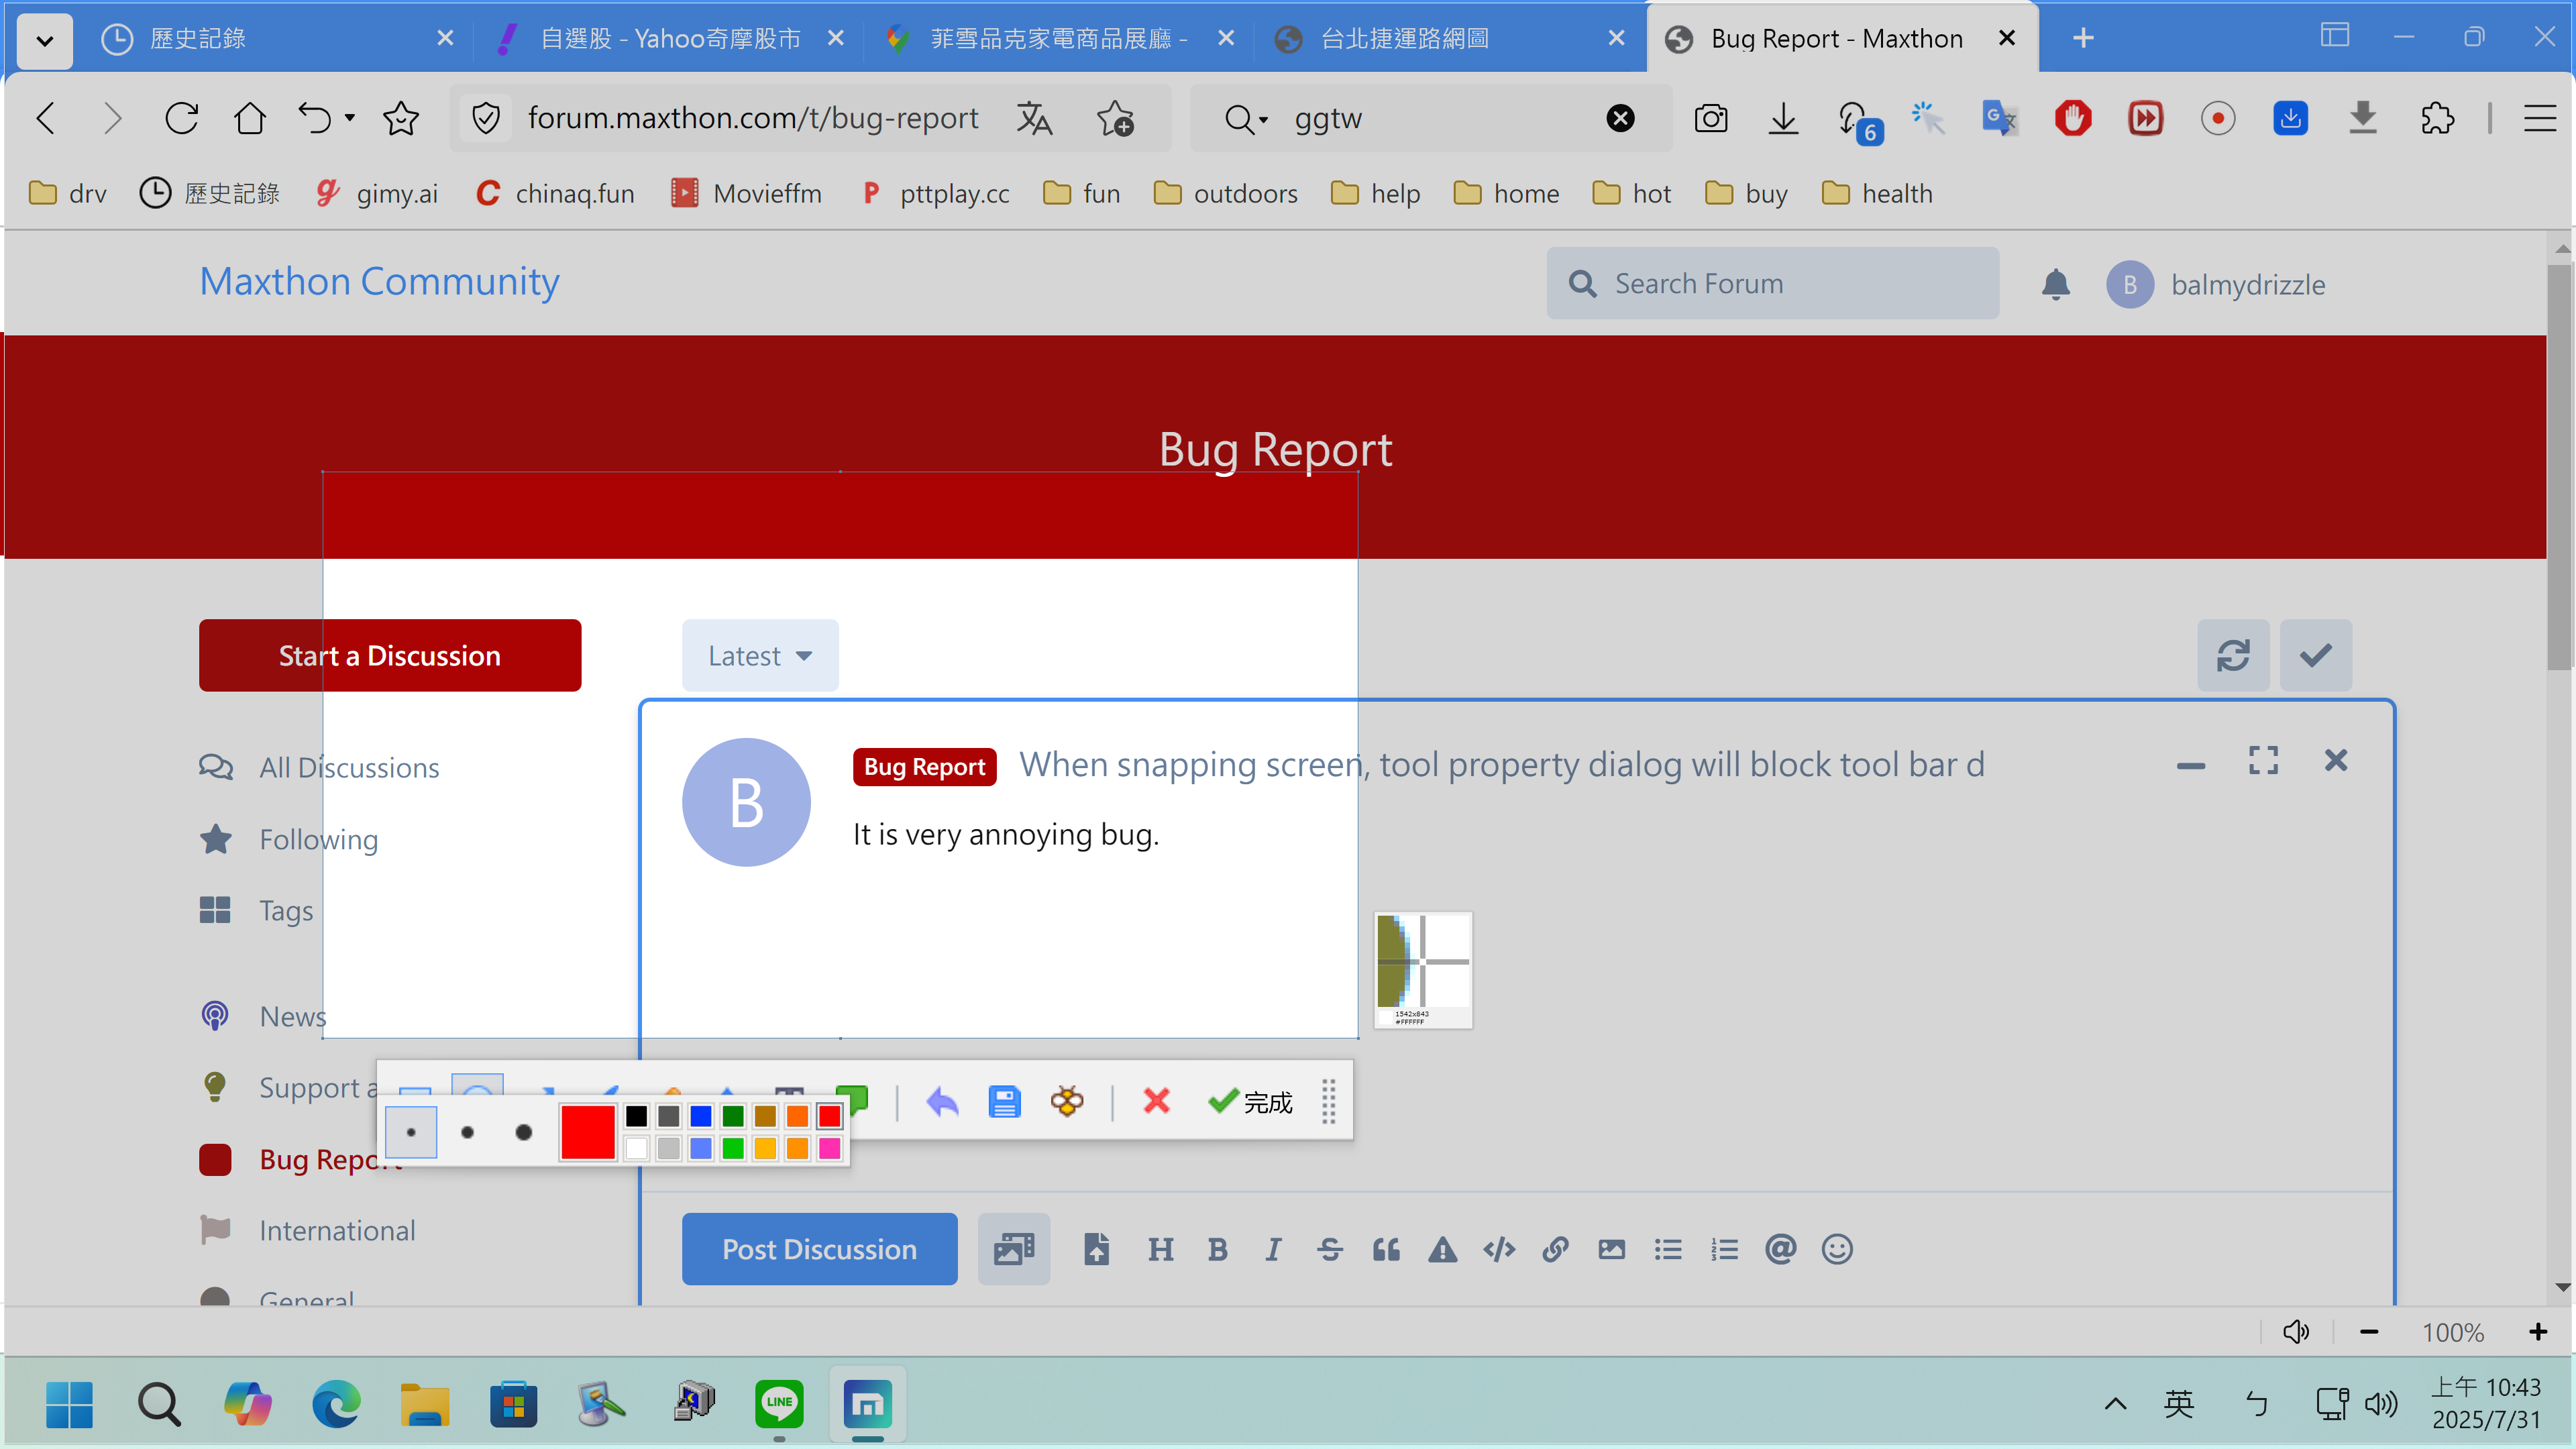The height and width of the screenshot is (1449, 2576).
Task: Insert spoiler warning triangle icon
Action: [1442, 1249]
